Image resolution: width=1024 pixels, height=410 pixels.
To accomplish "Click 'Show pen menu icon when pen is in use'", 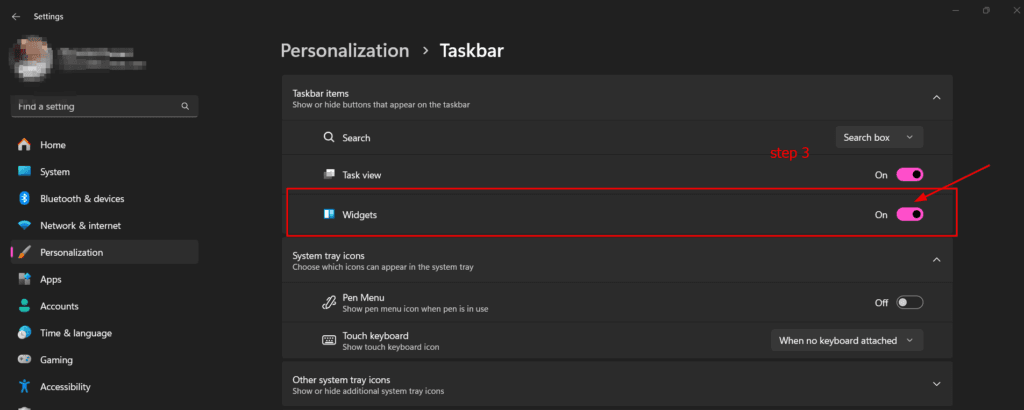I will [415, 308].
